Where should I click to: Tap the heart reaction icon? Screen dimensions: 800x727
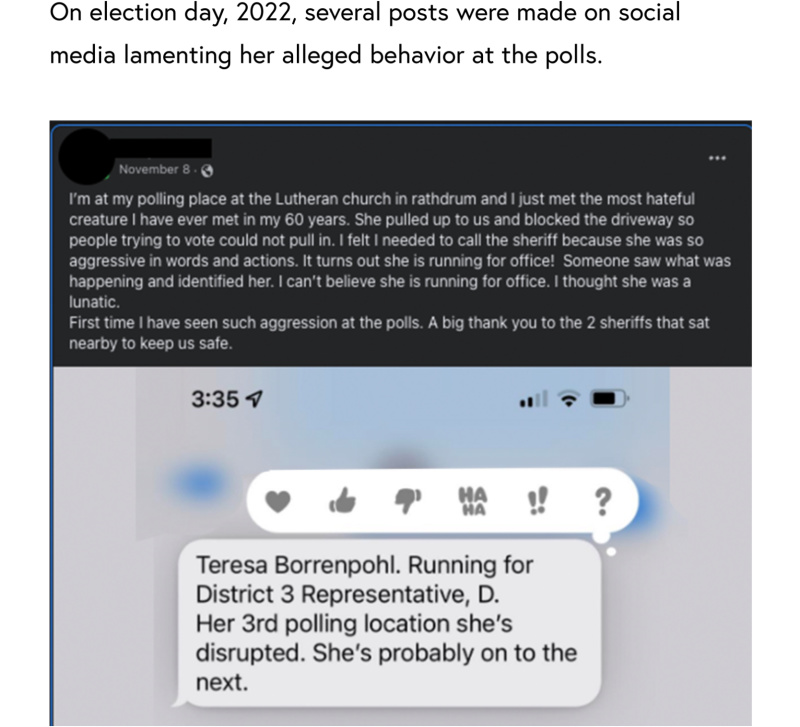tap(278, 501)
